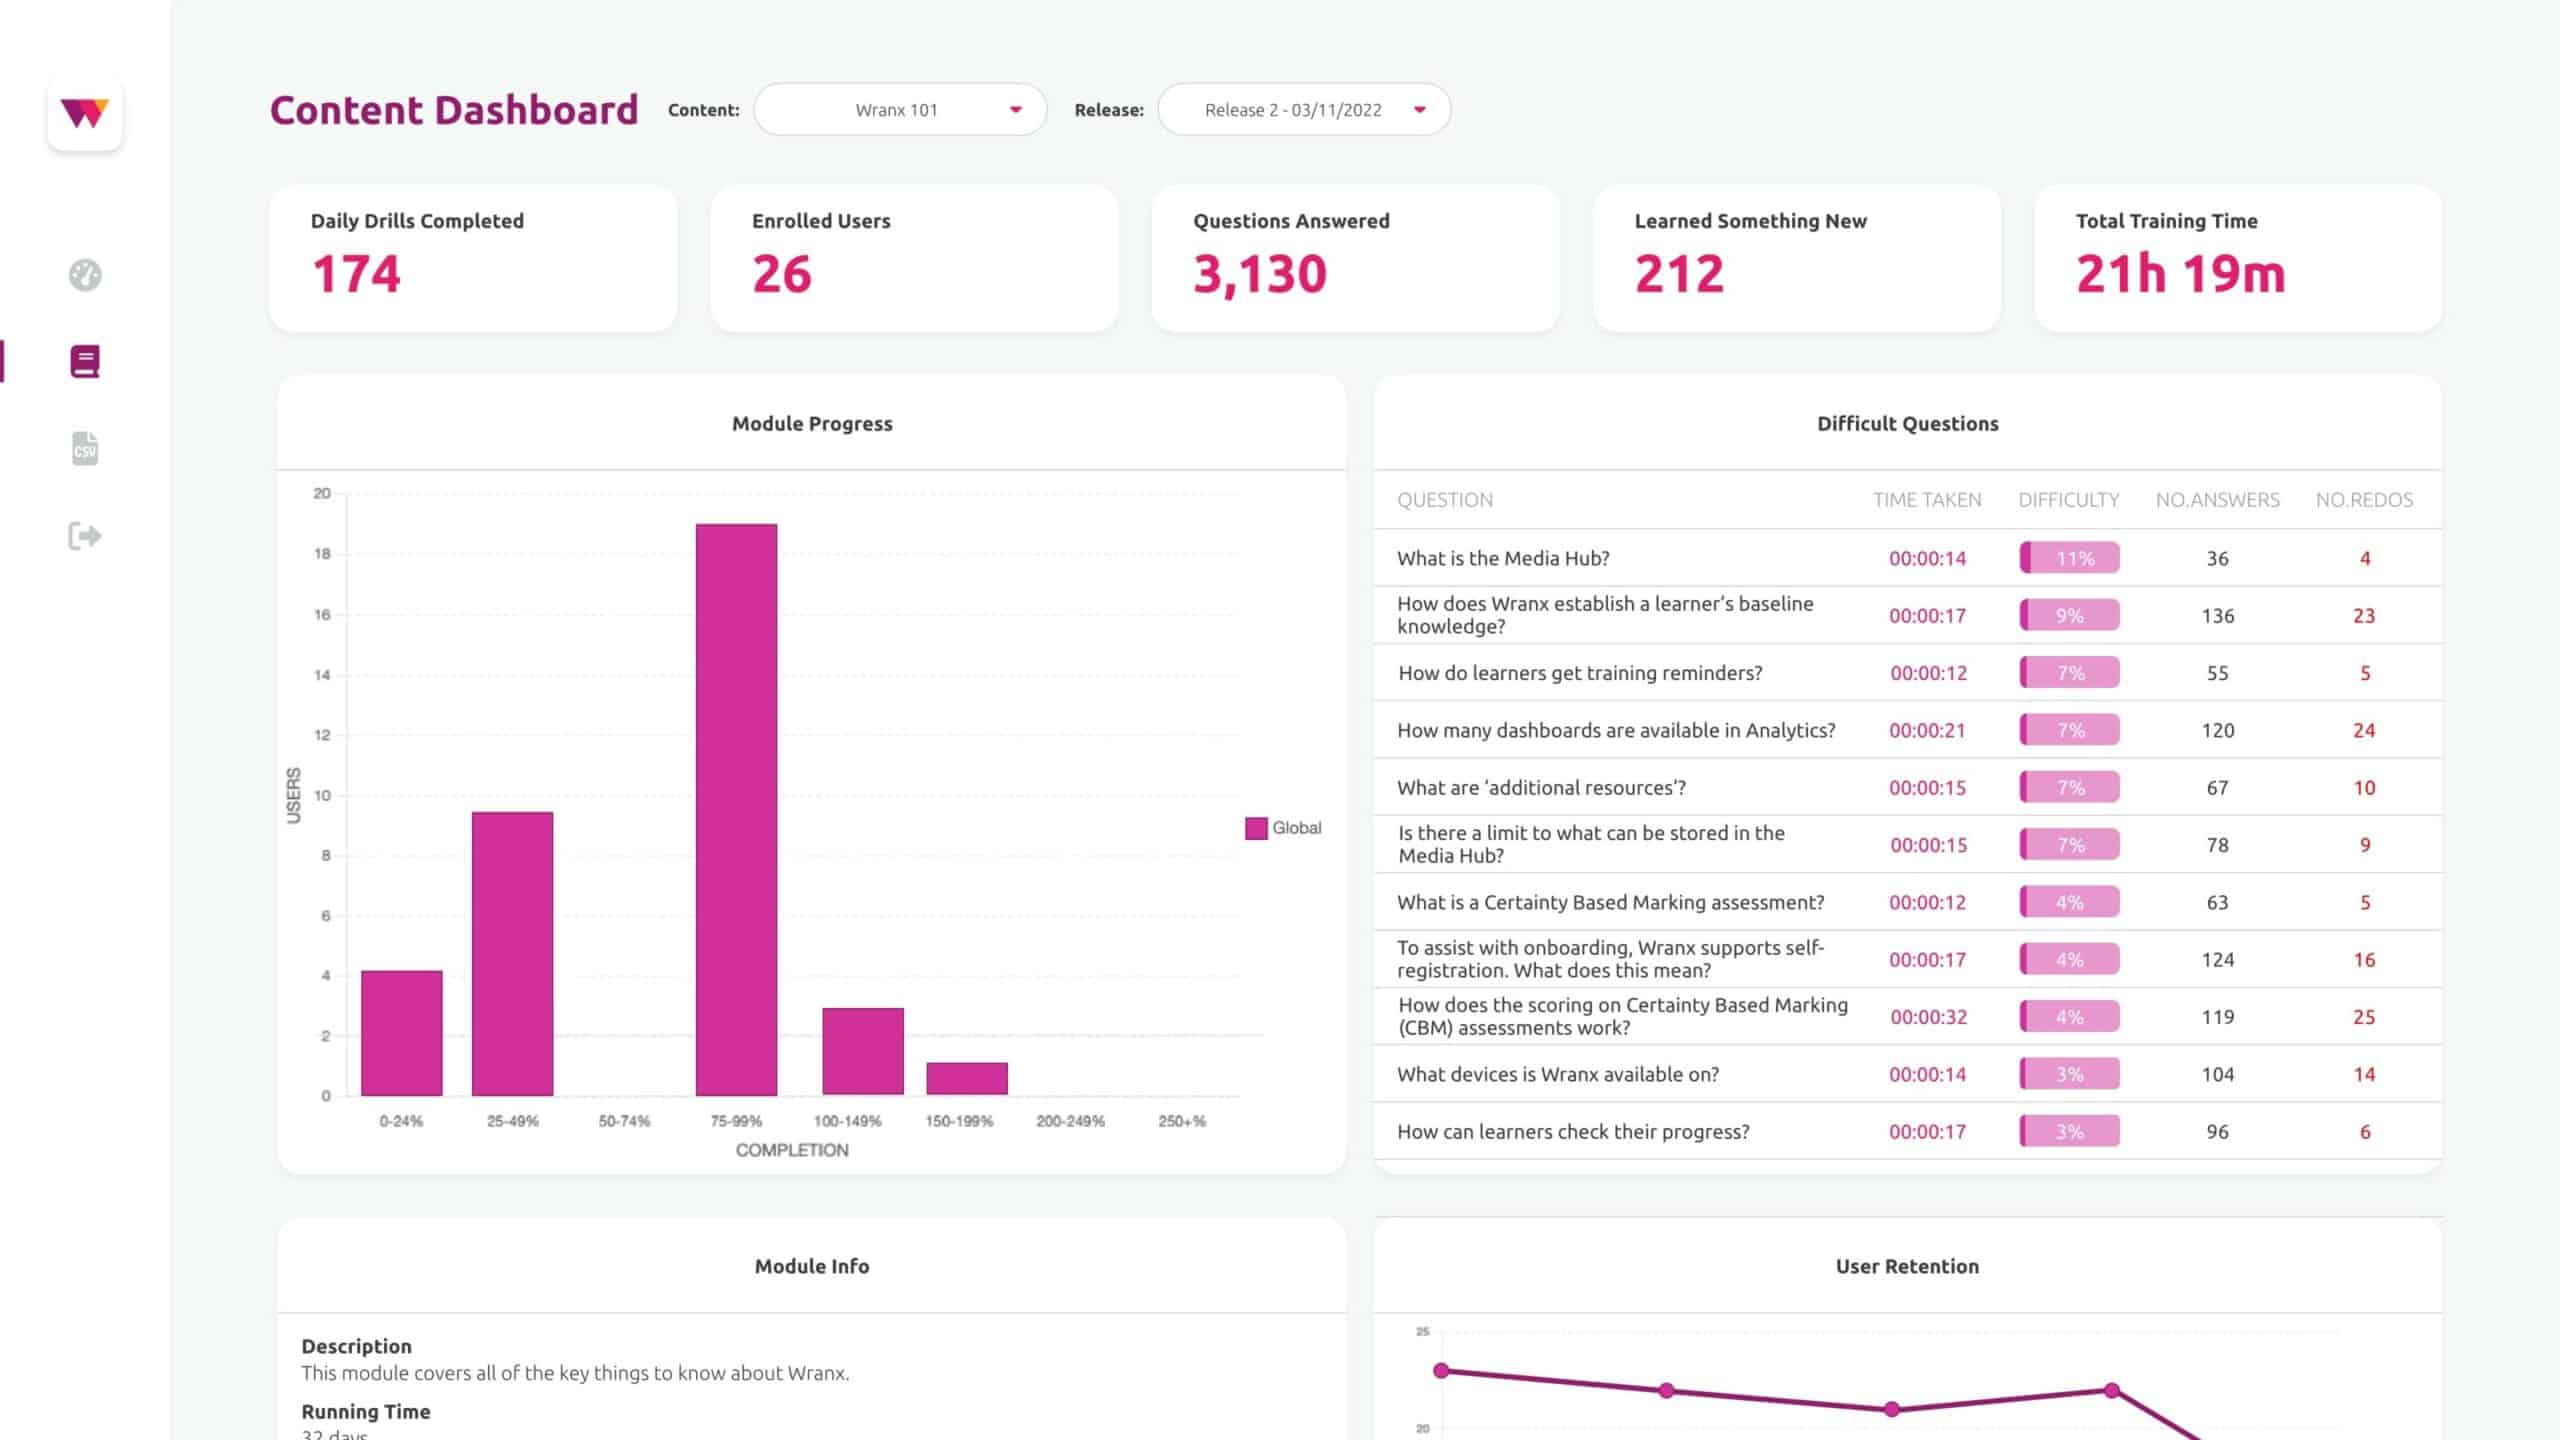
Task: Click the 25-49% completion bar
Action: coord(512,954)
